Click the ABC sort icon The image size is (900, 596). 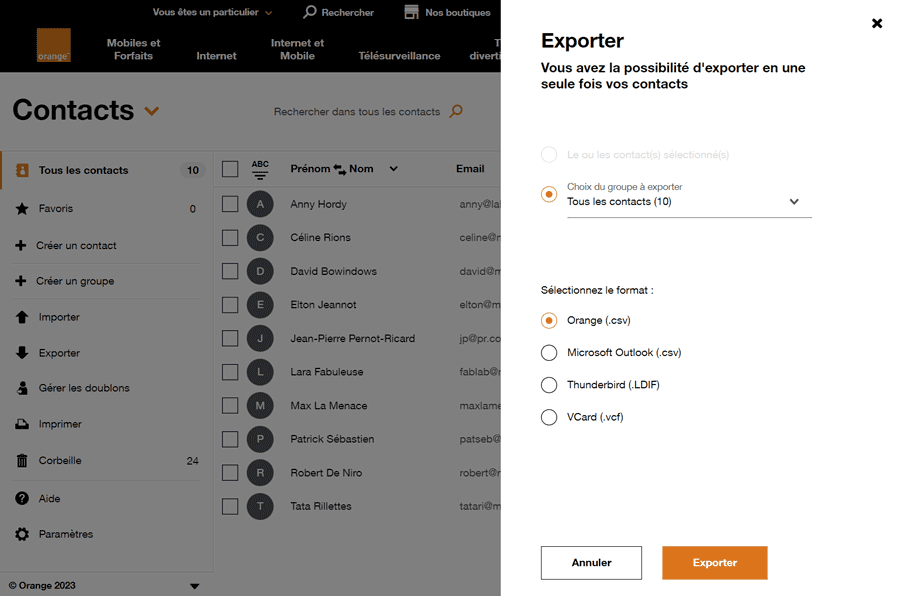[260, 169]
